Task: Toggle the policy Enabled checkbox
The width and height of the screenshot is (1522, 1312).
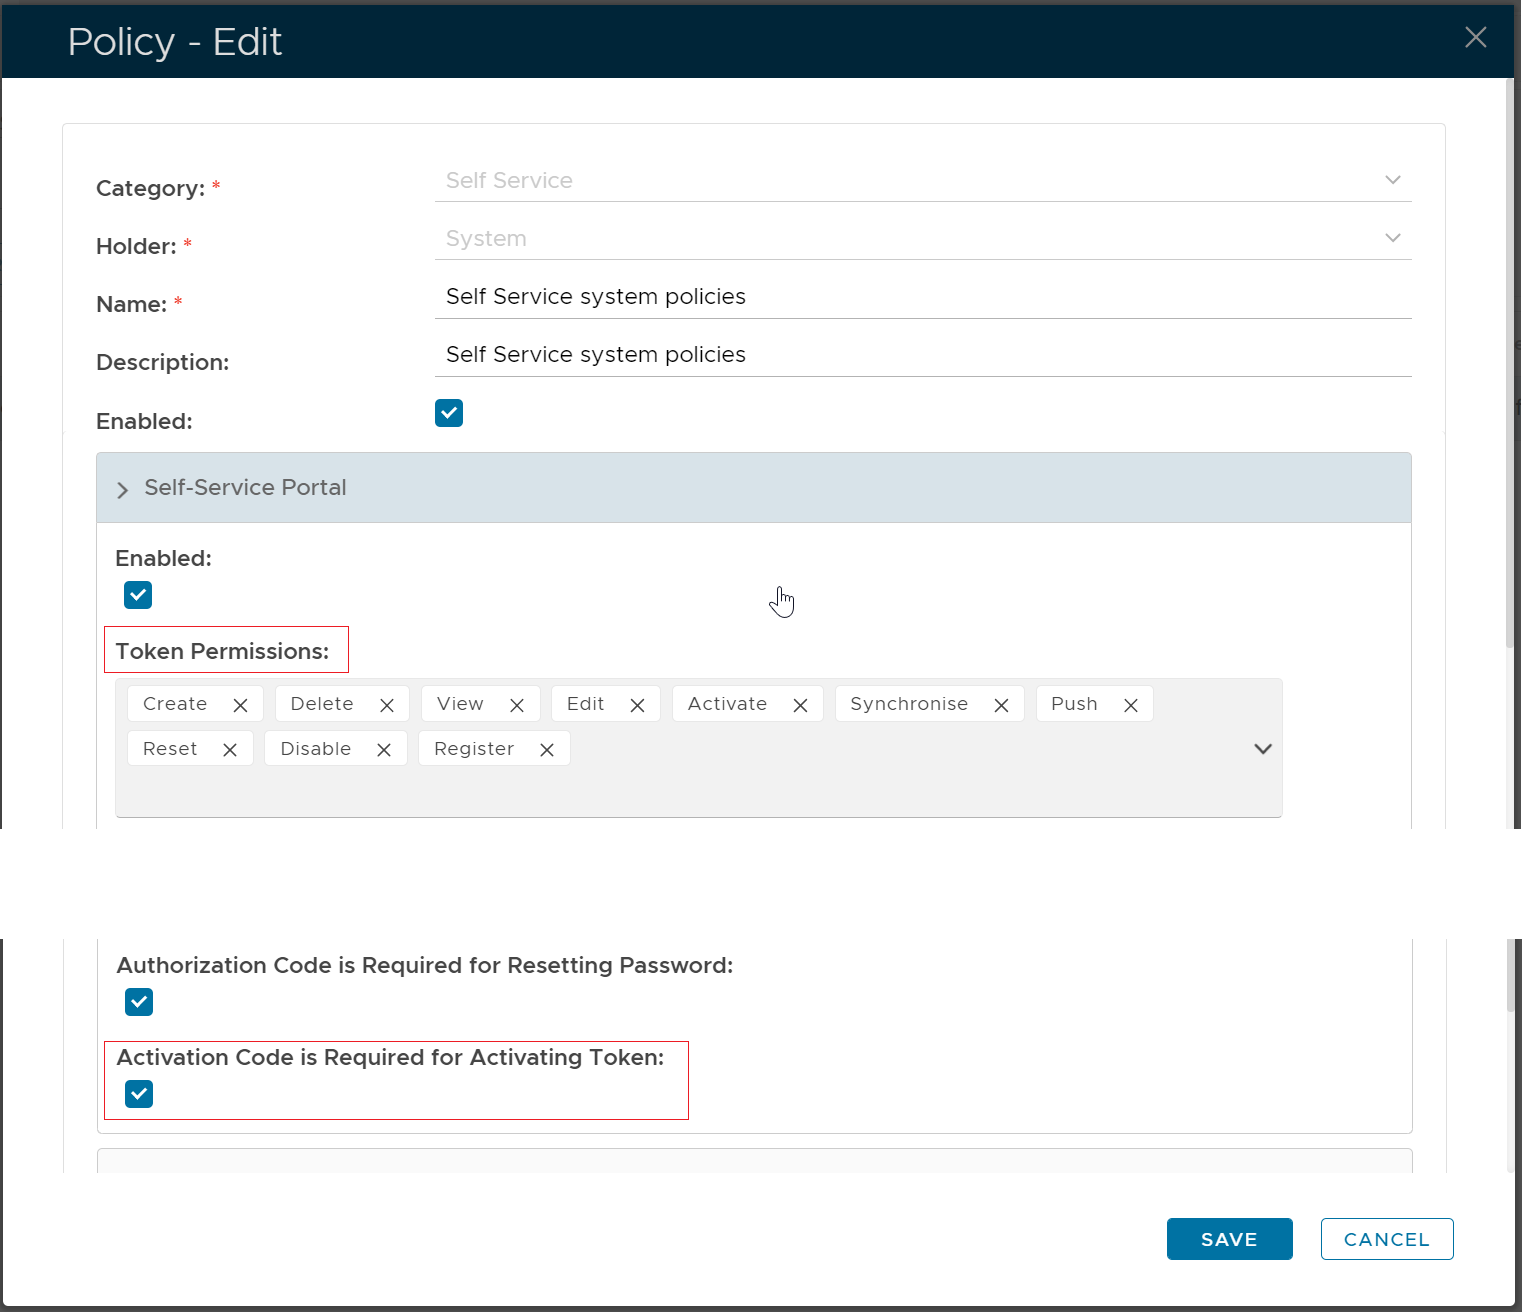Action: click(449, 413)
